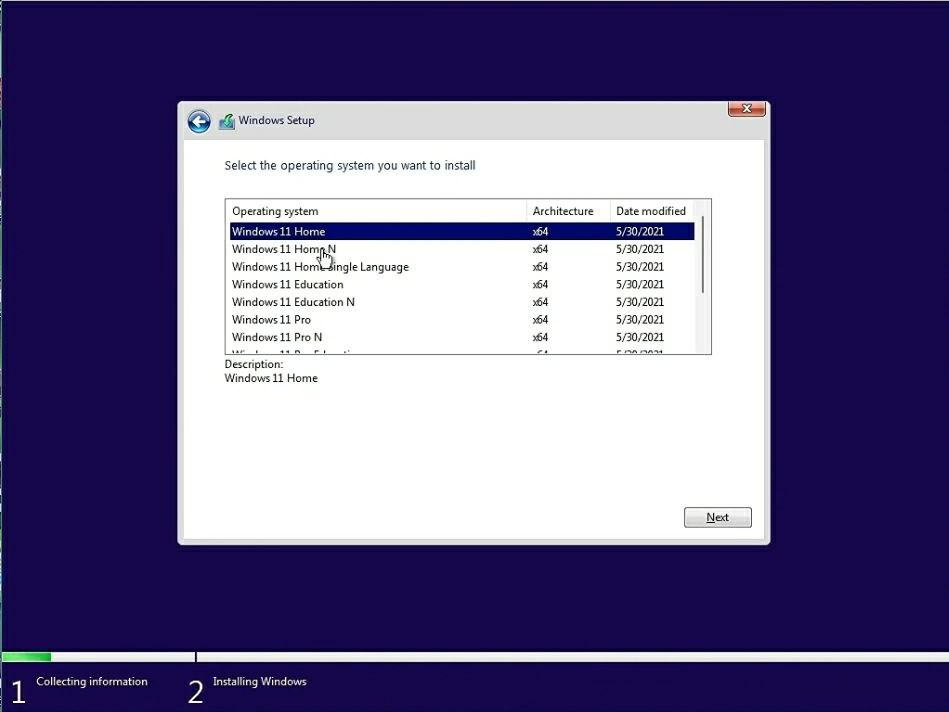Image resolution: width=949 pixels, height=712 pixels.
Task: Click x64 cell in Windows 11 Pro row
Action: (x=540, y=319)
